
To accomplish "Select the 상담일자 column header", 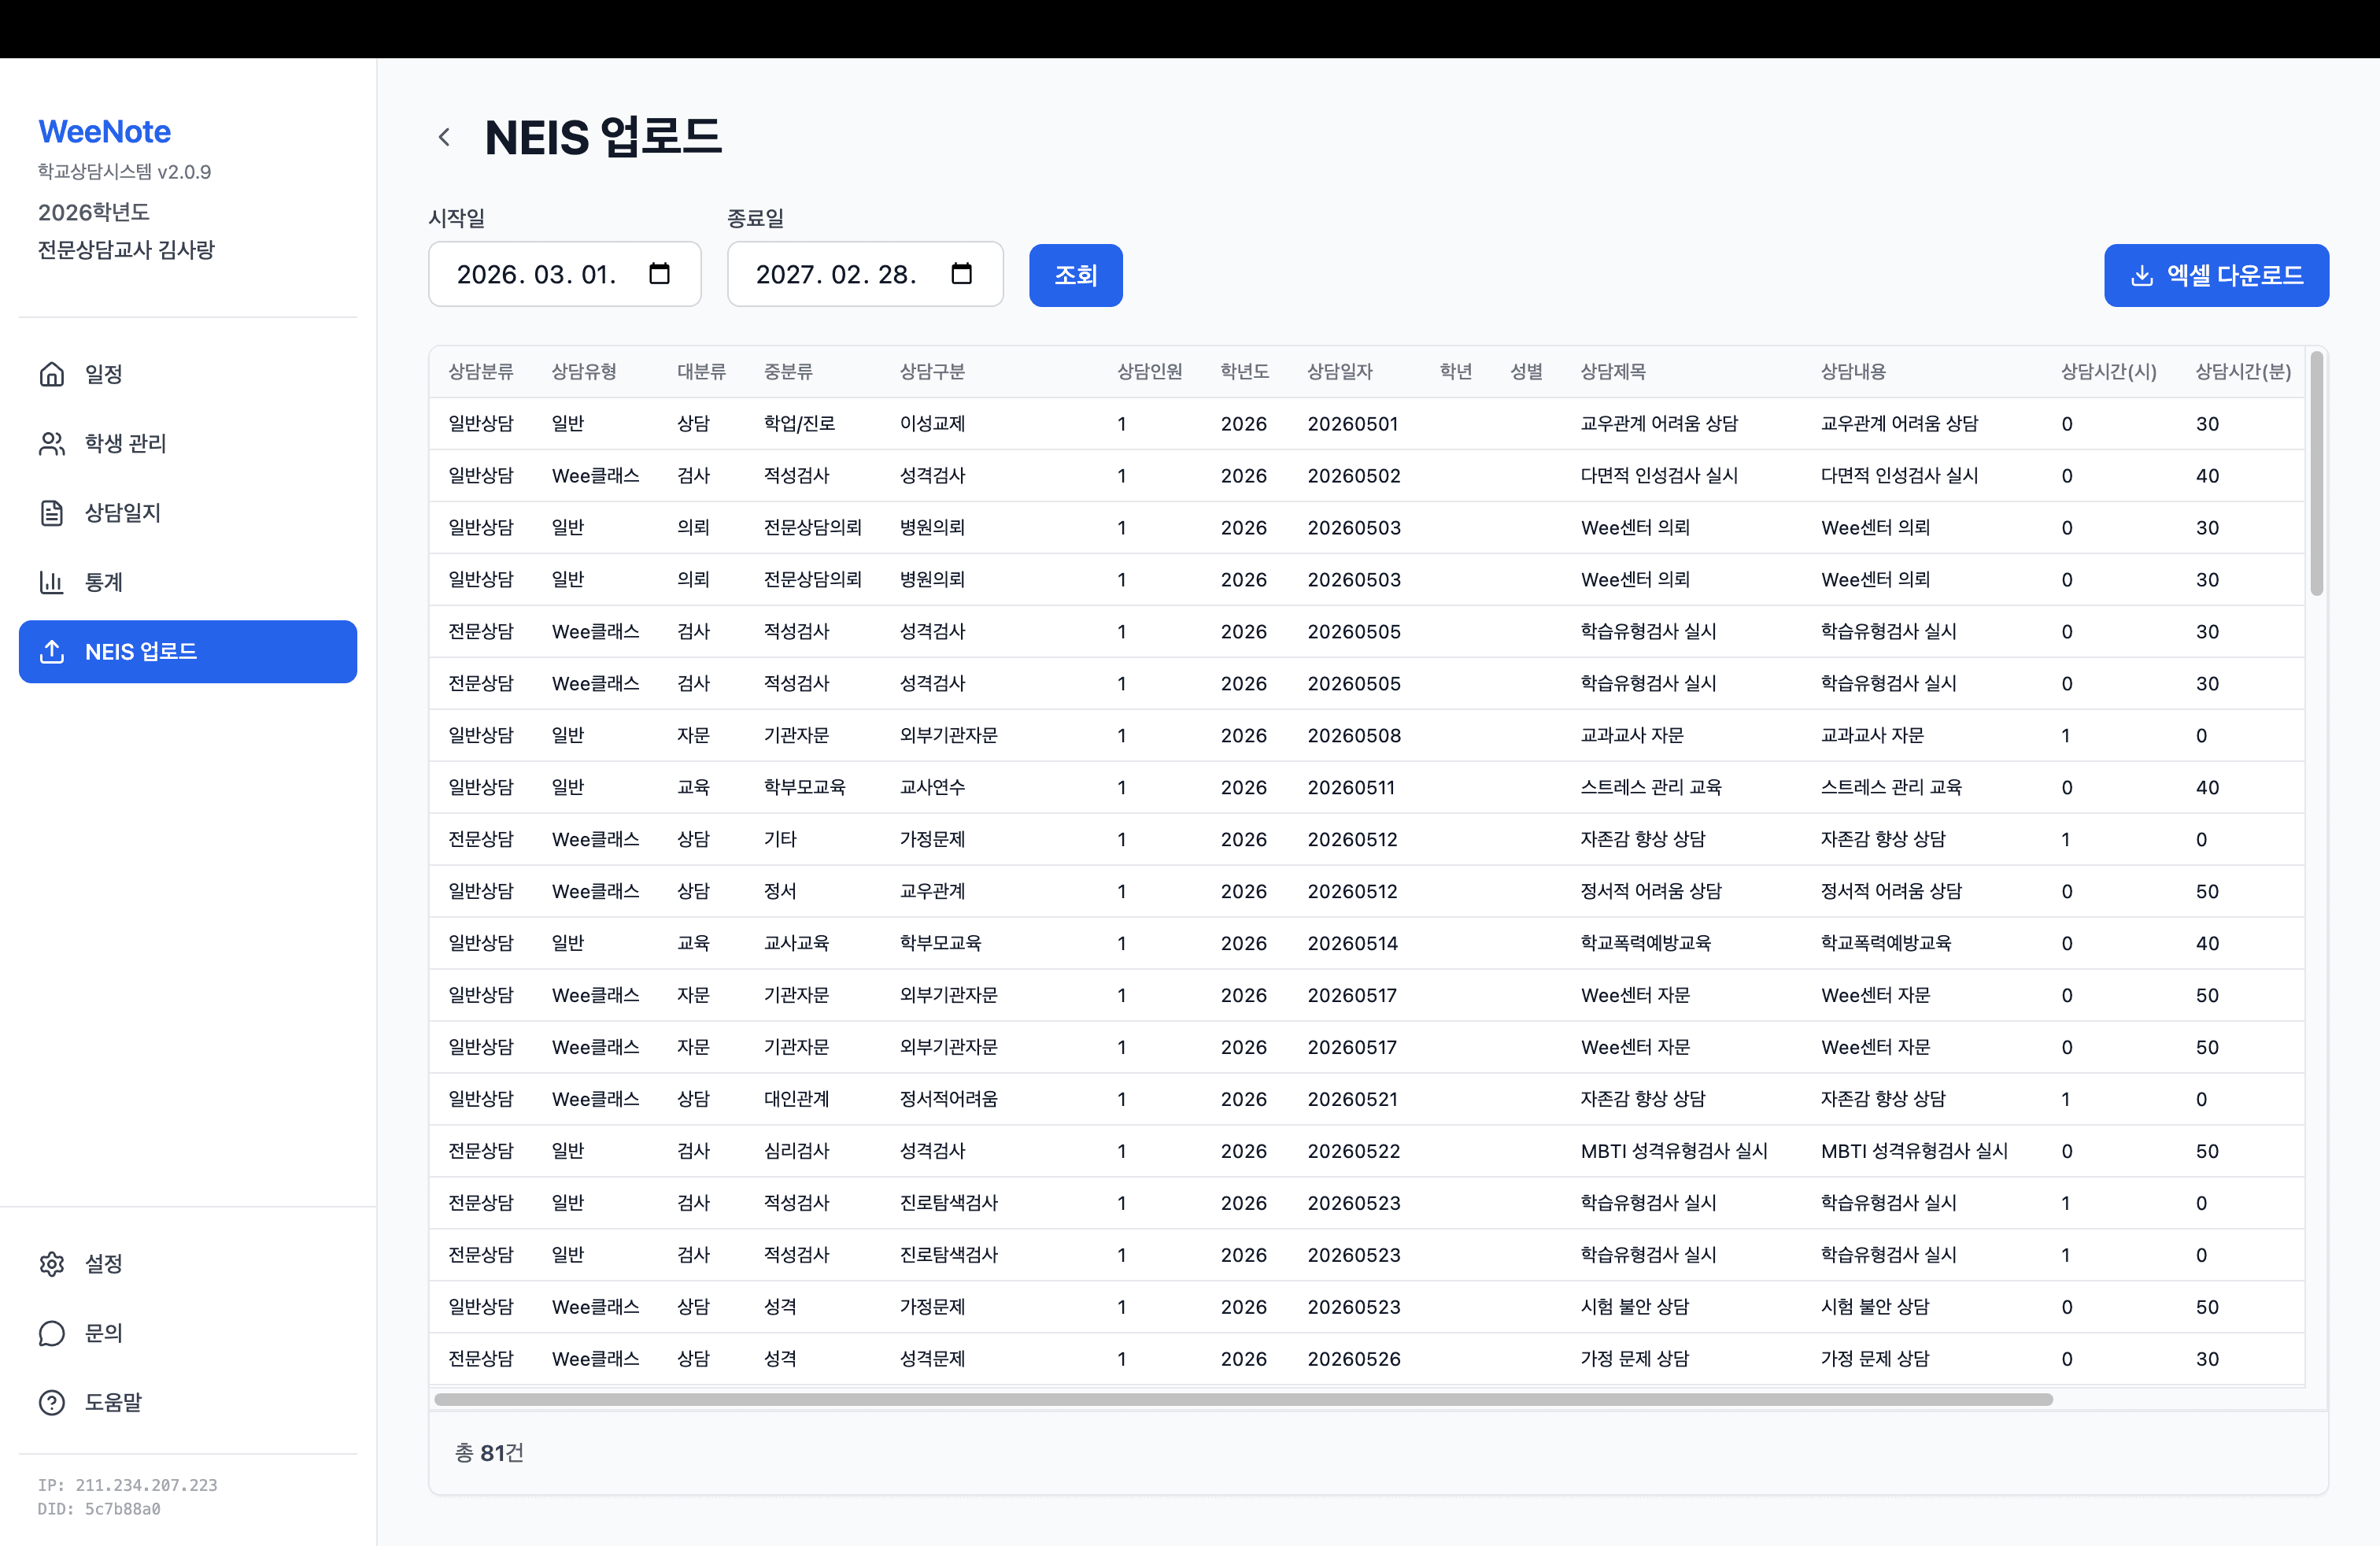I will (x=1342, y=371).
